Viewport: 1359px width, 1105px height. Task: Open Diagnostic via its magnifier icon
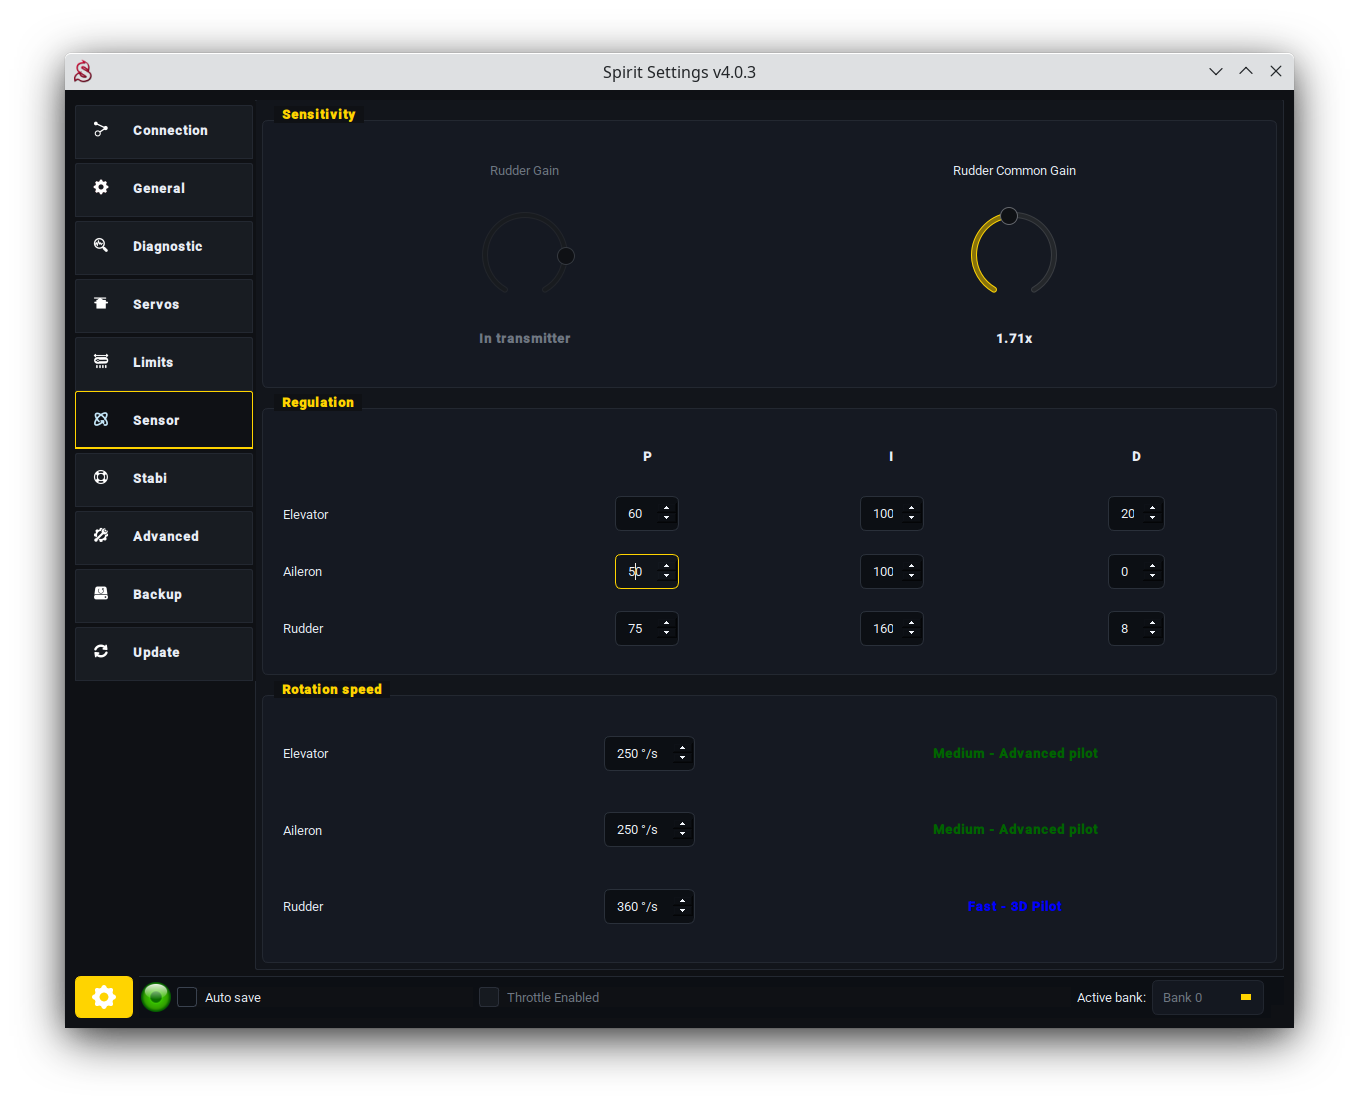point(101,246)
